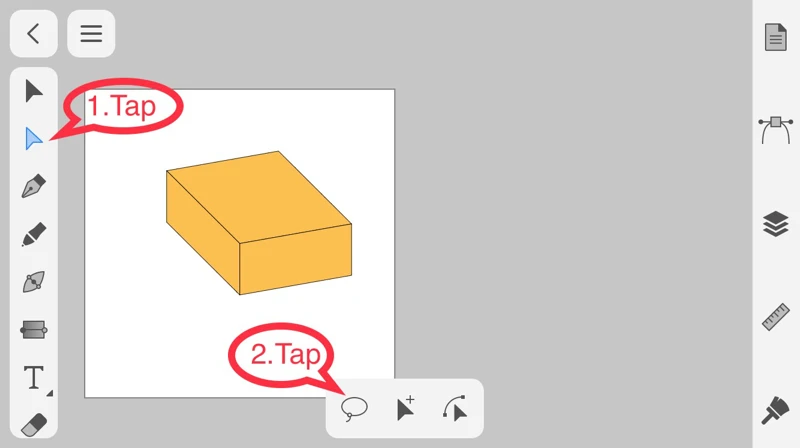
Task: Choose the Pencil drawing tool
Action: [34, 234]
